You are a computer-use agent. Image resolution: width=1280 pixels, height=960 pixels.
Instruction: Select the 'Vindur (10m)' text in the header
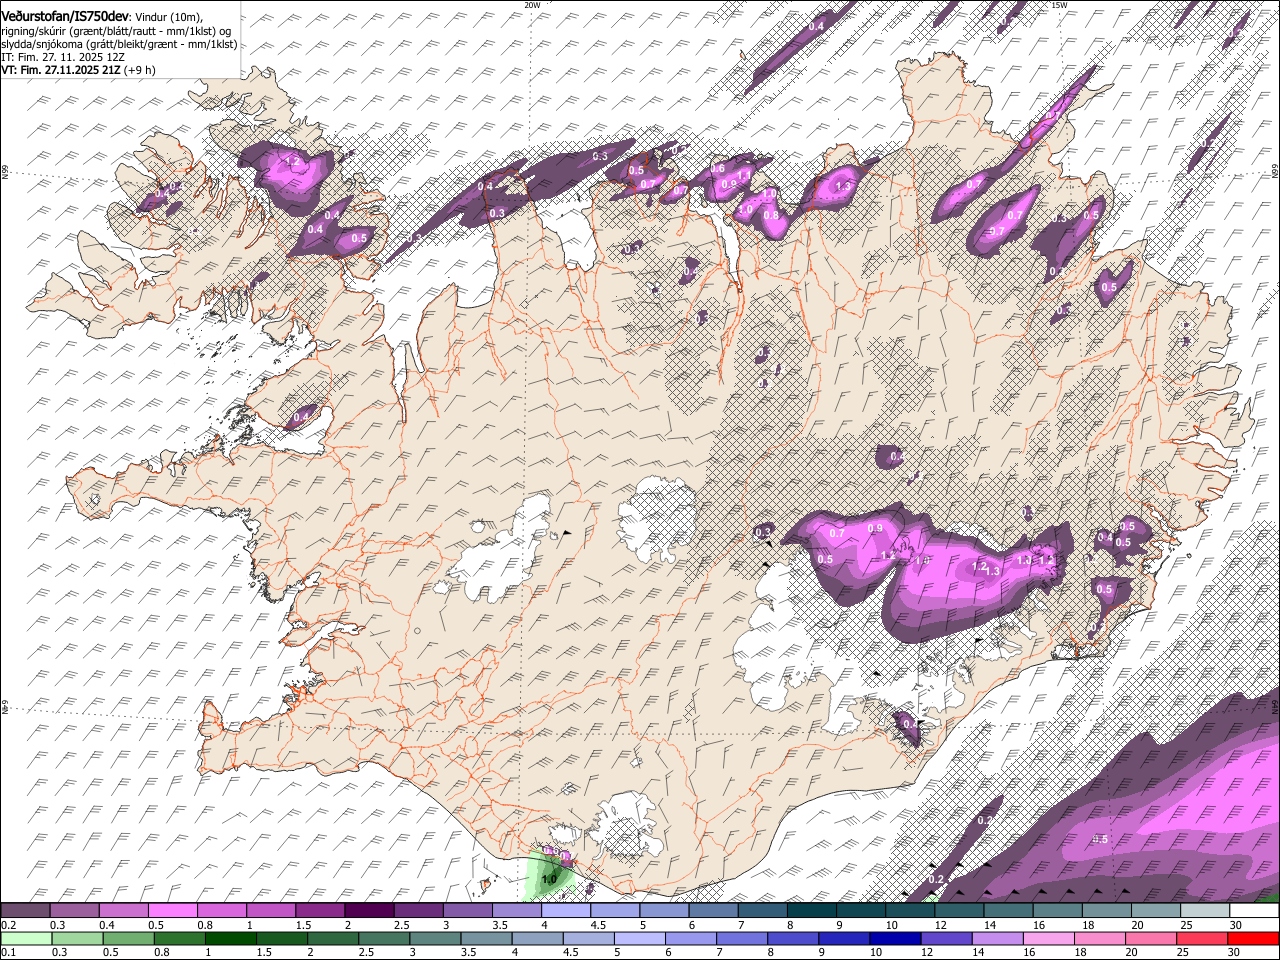click(x=168, y=18)
